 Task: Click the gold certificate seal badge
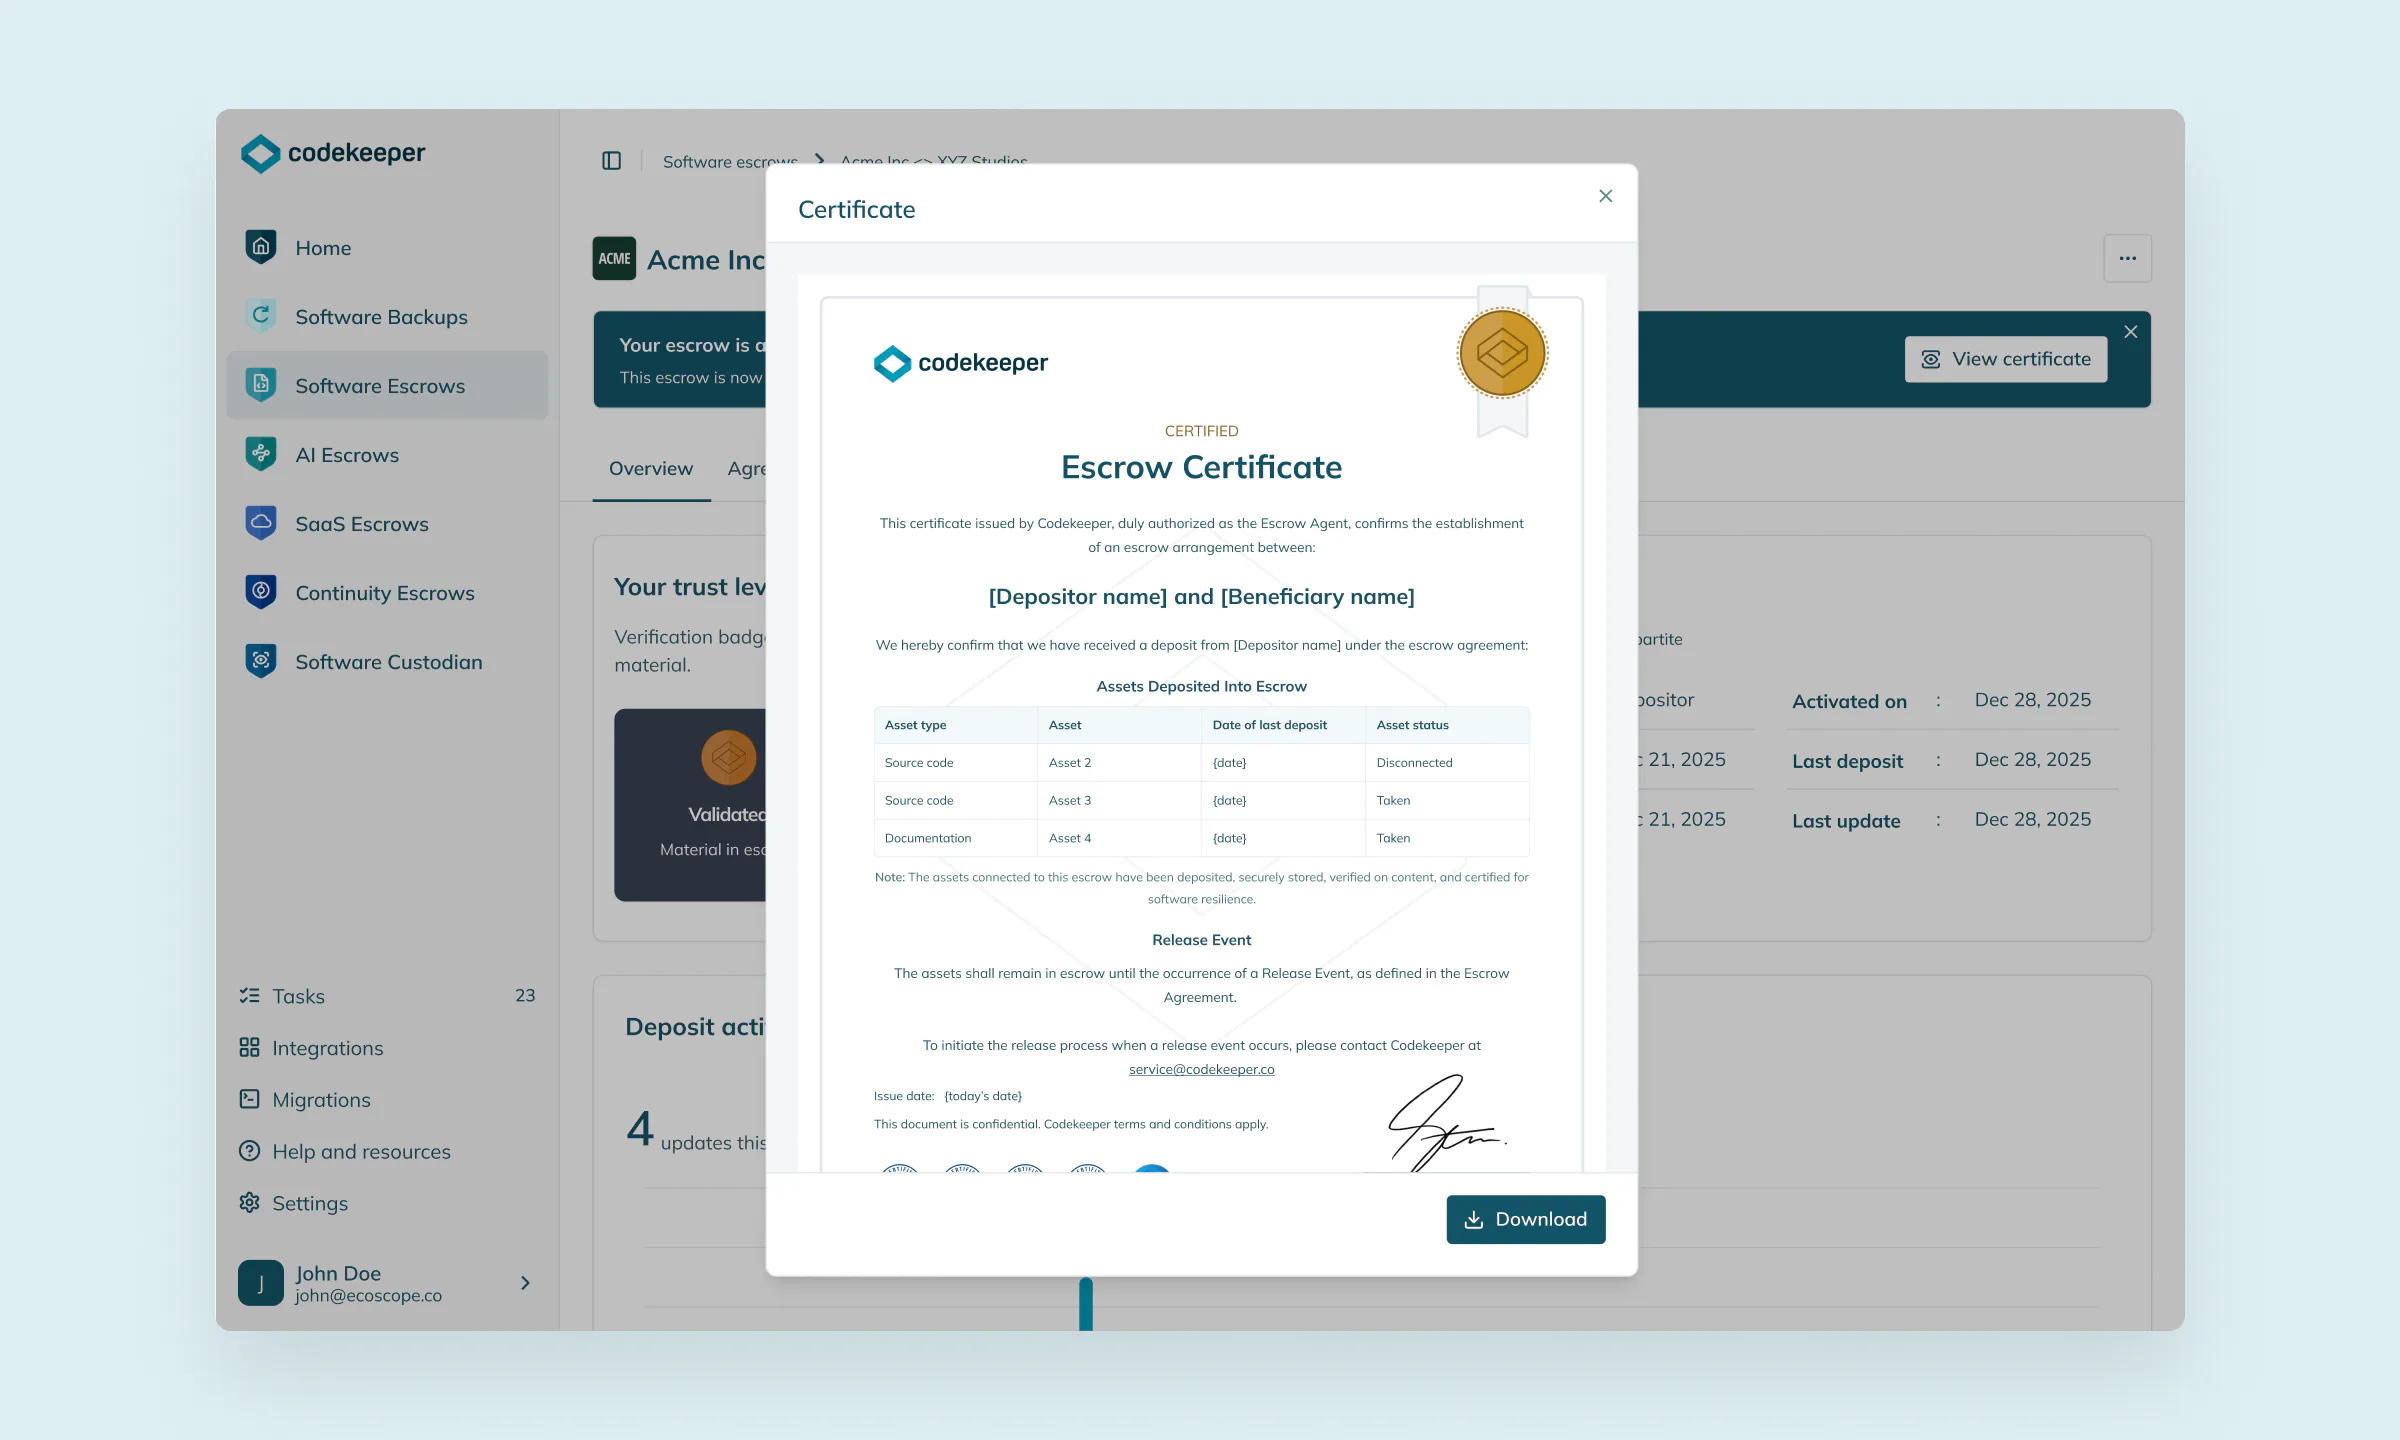[x=1502, y=354]
